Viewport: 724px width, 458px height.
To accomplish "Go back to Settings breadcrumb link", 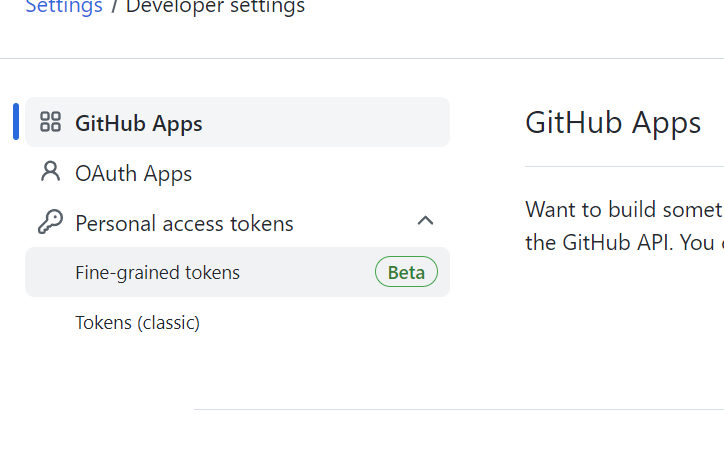I will 64,6.
